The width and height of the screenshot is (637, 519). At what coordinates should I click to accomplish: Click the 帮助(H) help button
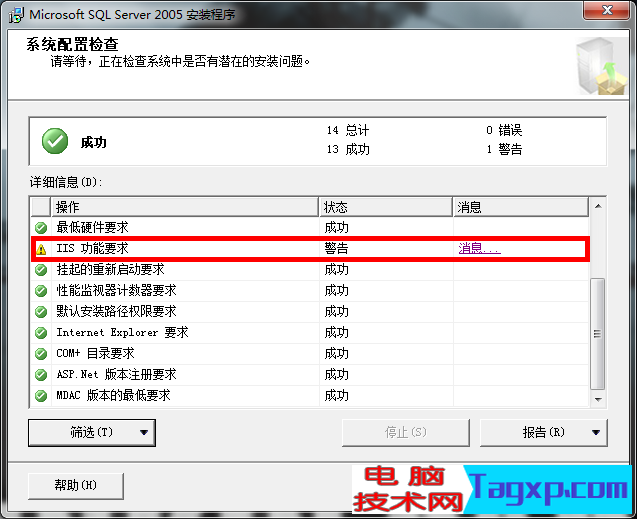pyautogui.click(x=76, y=486)
